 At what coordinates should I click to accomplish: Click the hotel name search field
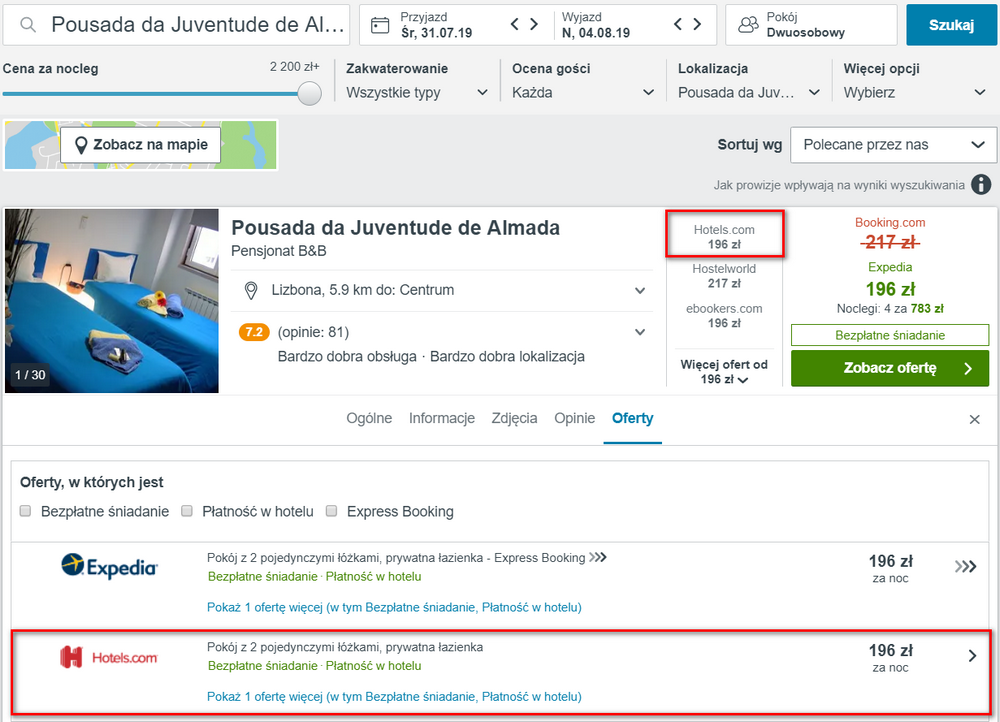[177, 25]
